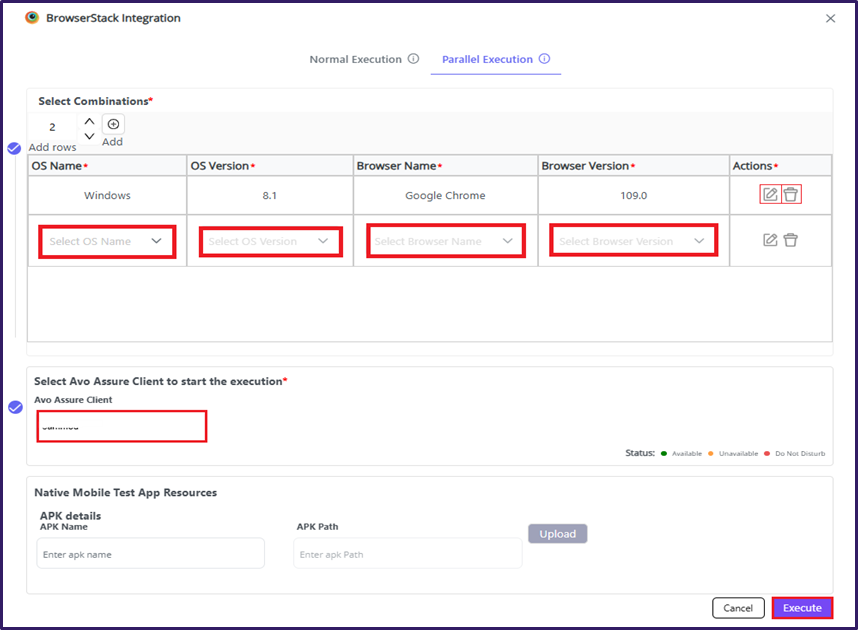Screen dimensions: 858x630
Task: Select the Parallel Execution tab
Action: coord(487,59)
